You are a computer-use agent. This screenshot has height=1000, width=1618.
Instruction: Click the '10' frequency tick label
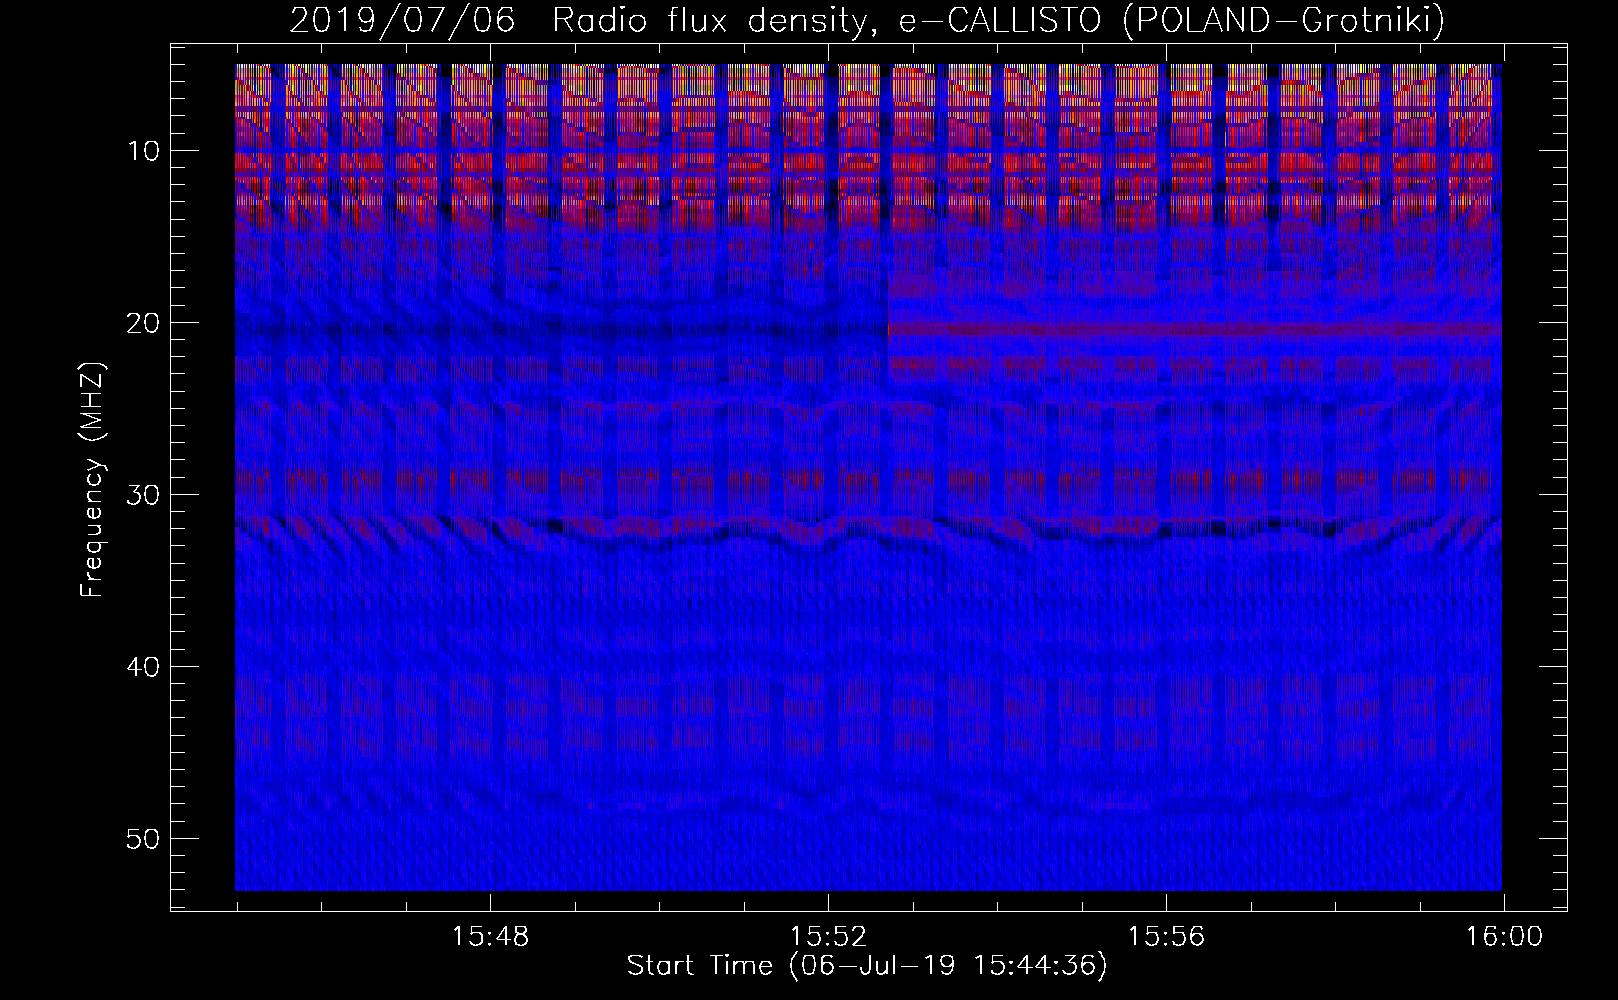[145, 151]
